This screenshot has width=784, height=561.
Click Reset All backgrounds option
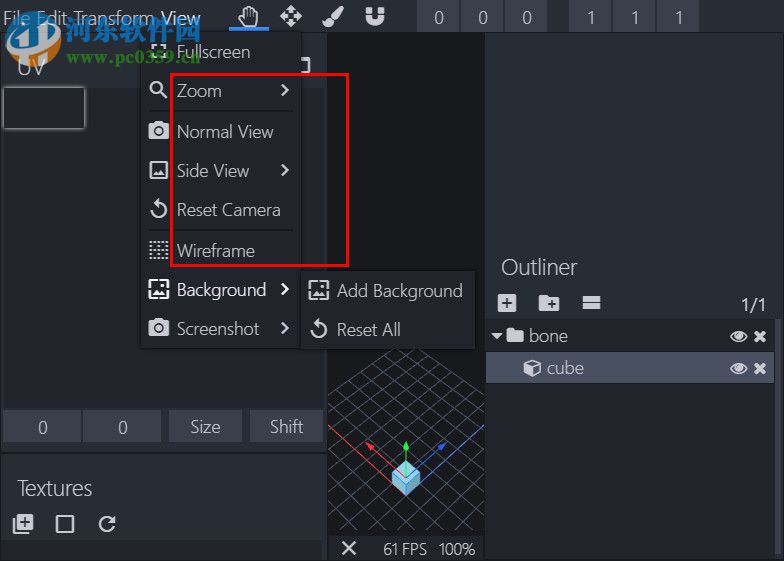[x=387, y=330]
